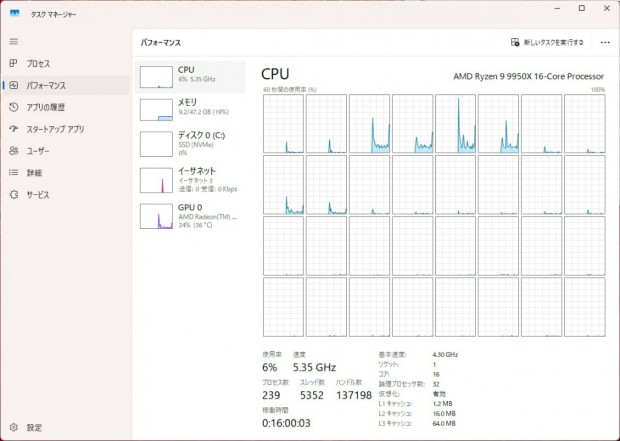Open the プロセス page icon

point(14,63)
